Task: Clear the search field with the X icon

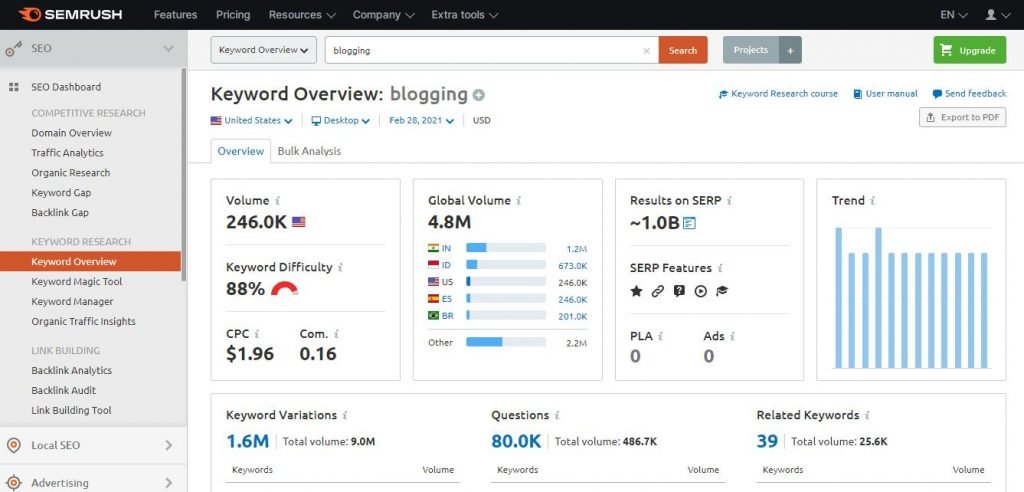Action: point(647,50)
